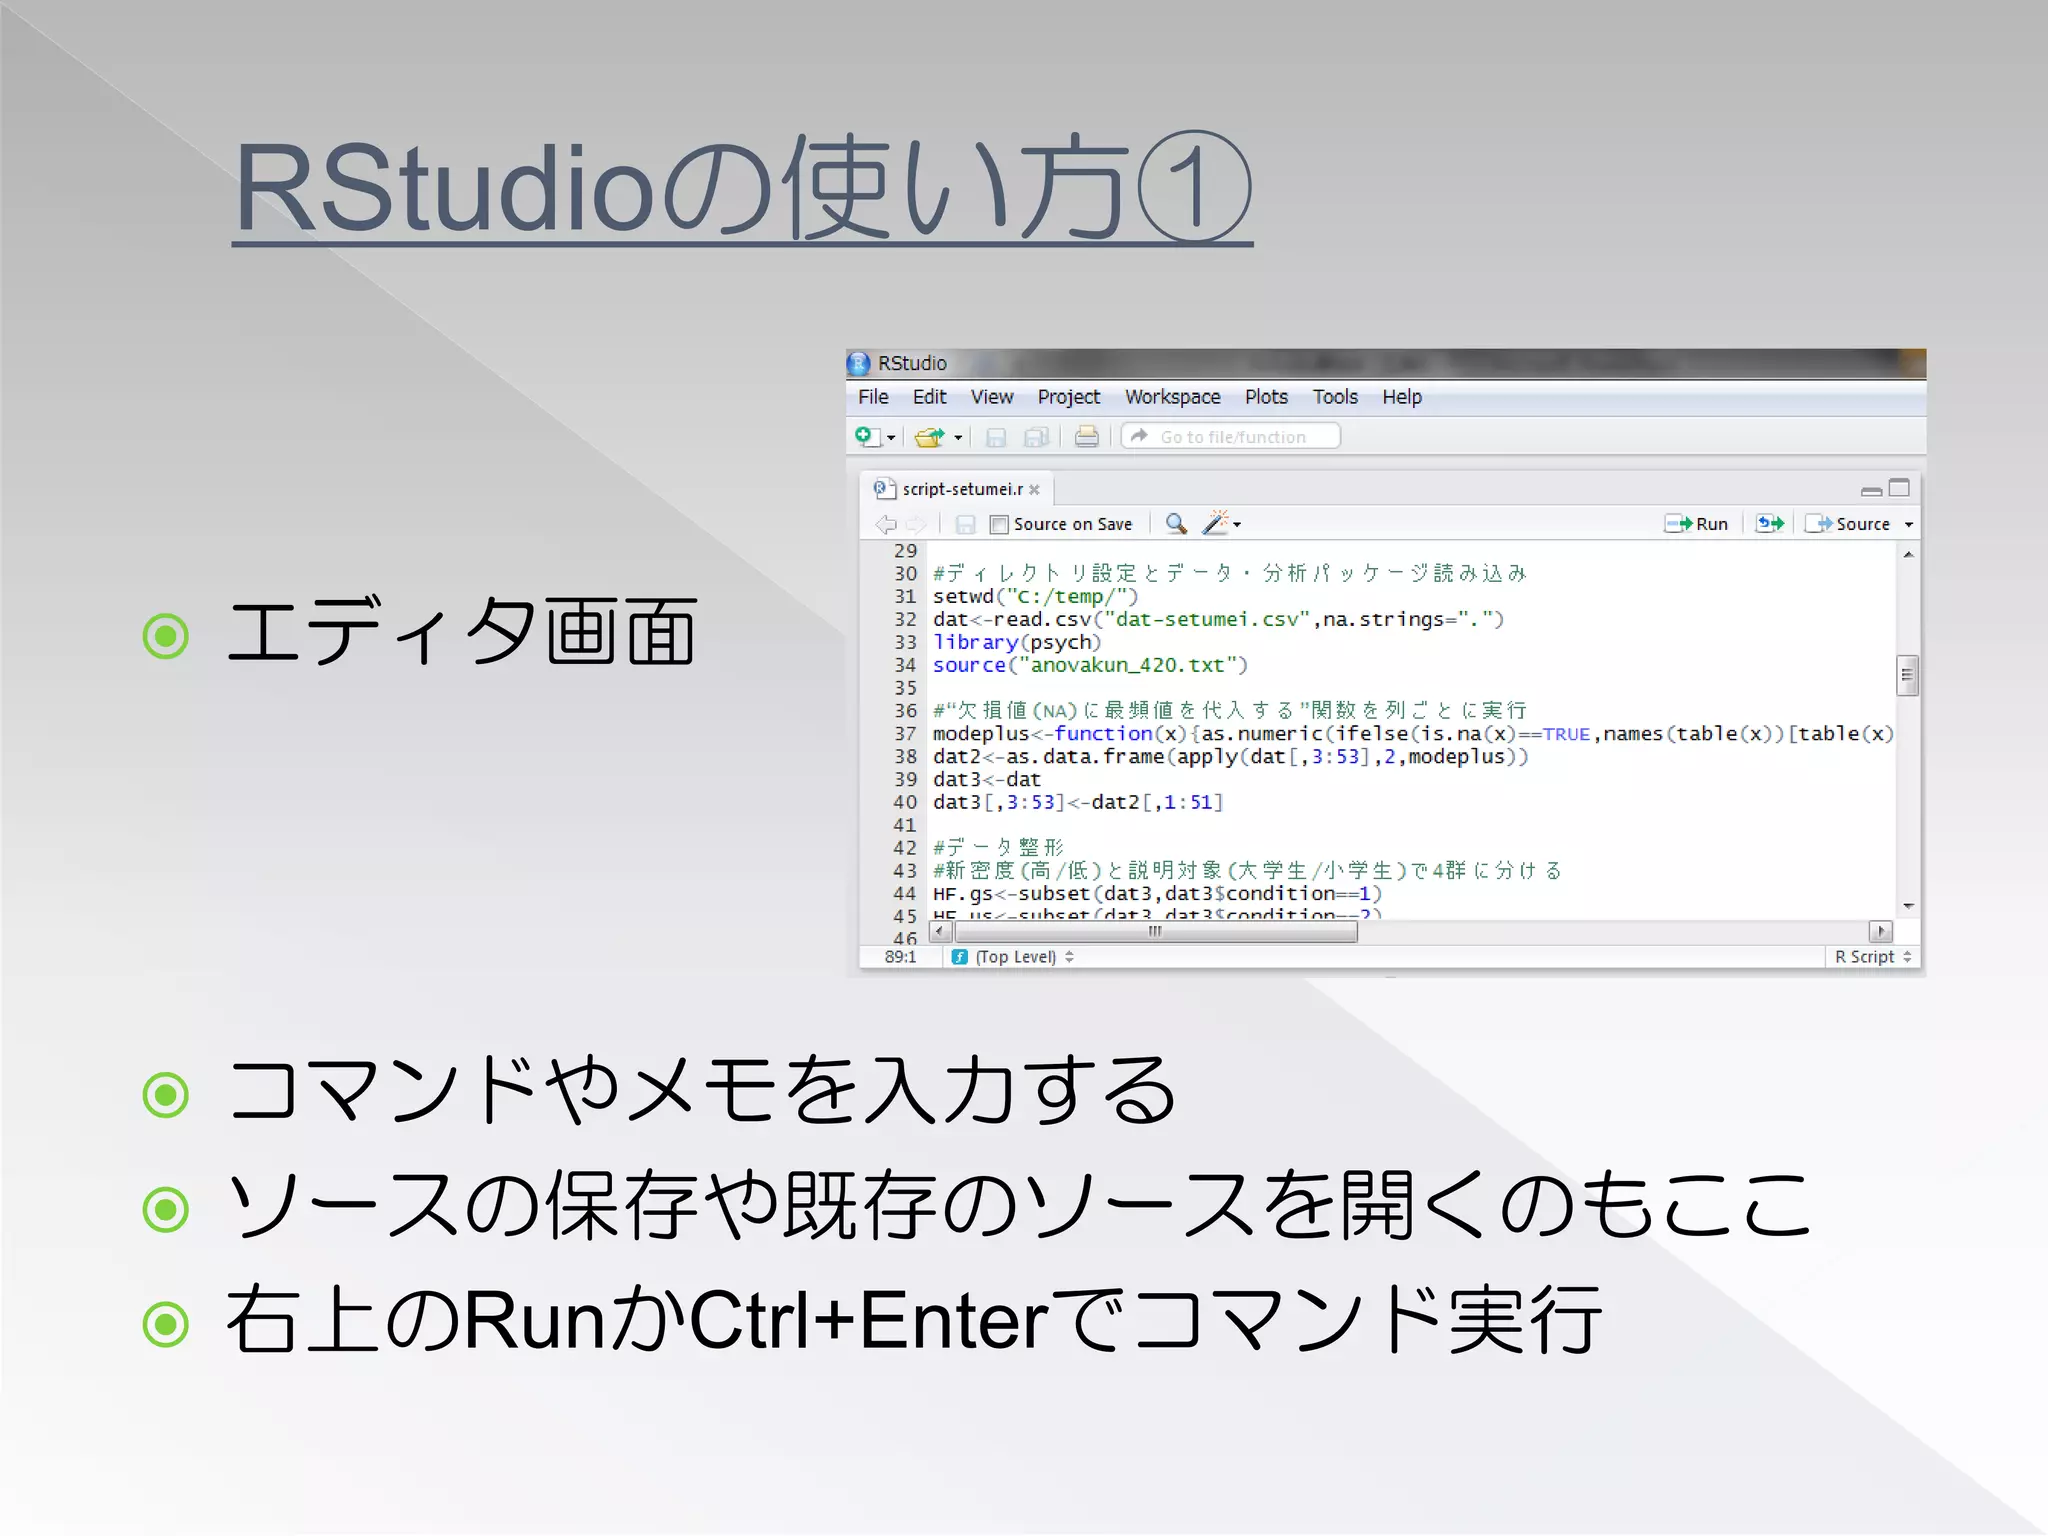
Task: Click the vertical scrollbar thumb
Action: pyautogui.click(x=1907, y=675)
